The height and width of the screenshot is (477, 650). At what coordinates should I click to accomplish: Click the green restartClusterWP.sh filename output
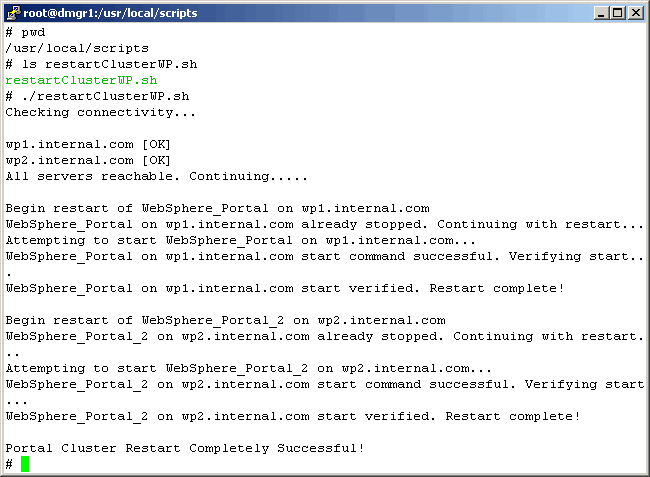pyautogui.click(x=81, y=80)
